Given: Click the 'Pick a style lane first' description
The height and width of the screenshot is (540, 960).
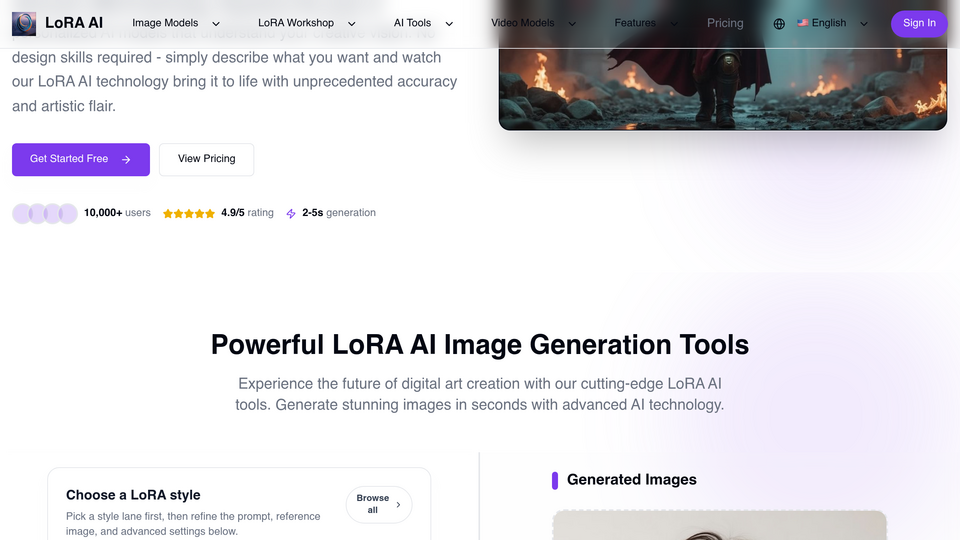Looking at the screenshot, I should coord(193,524).
